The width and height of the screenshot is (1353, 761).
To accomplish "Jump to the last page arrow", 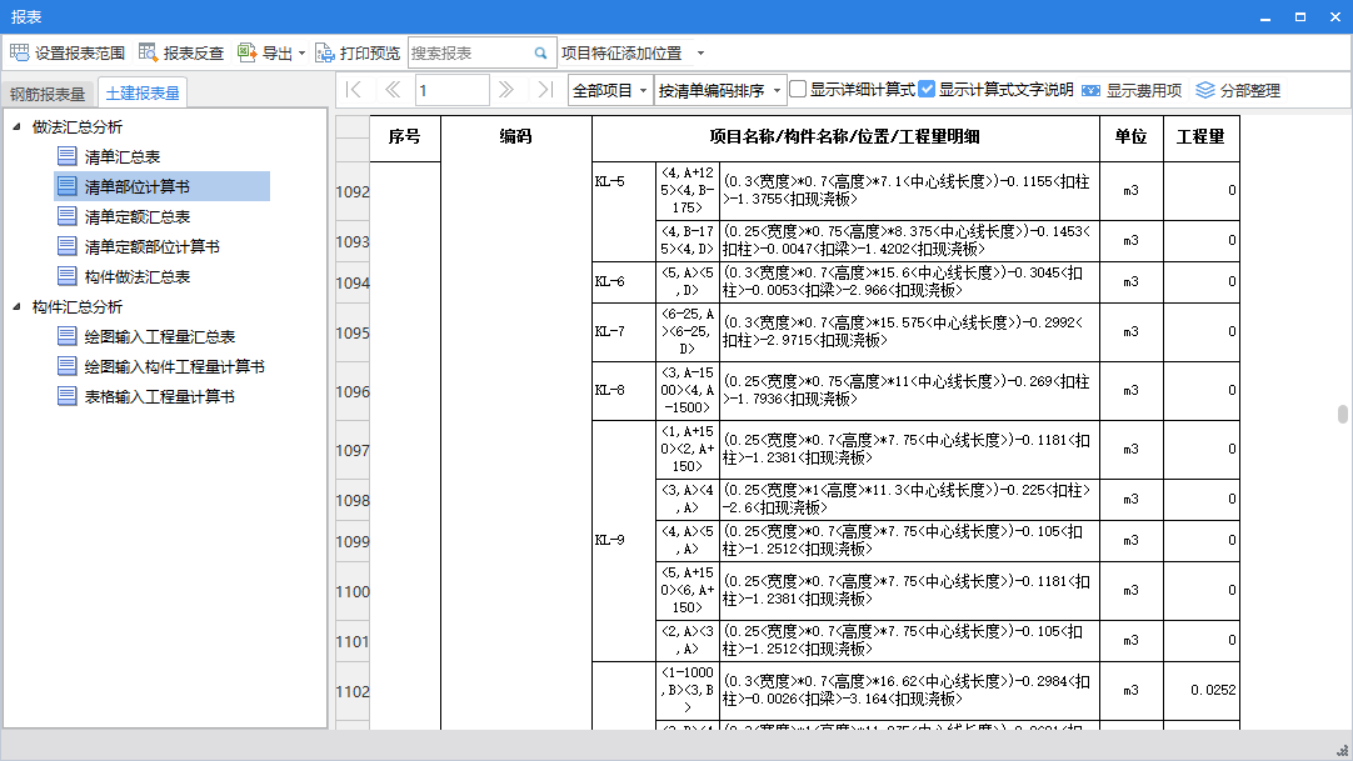I will pos(545,90).
